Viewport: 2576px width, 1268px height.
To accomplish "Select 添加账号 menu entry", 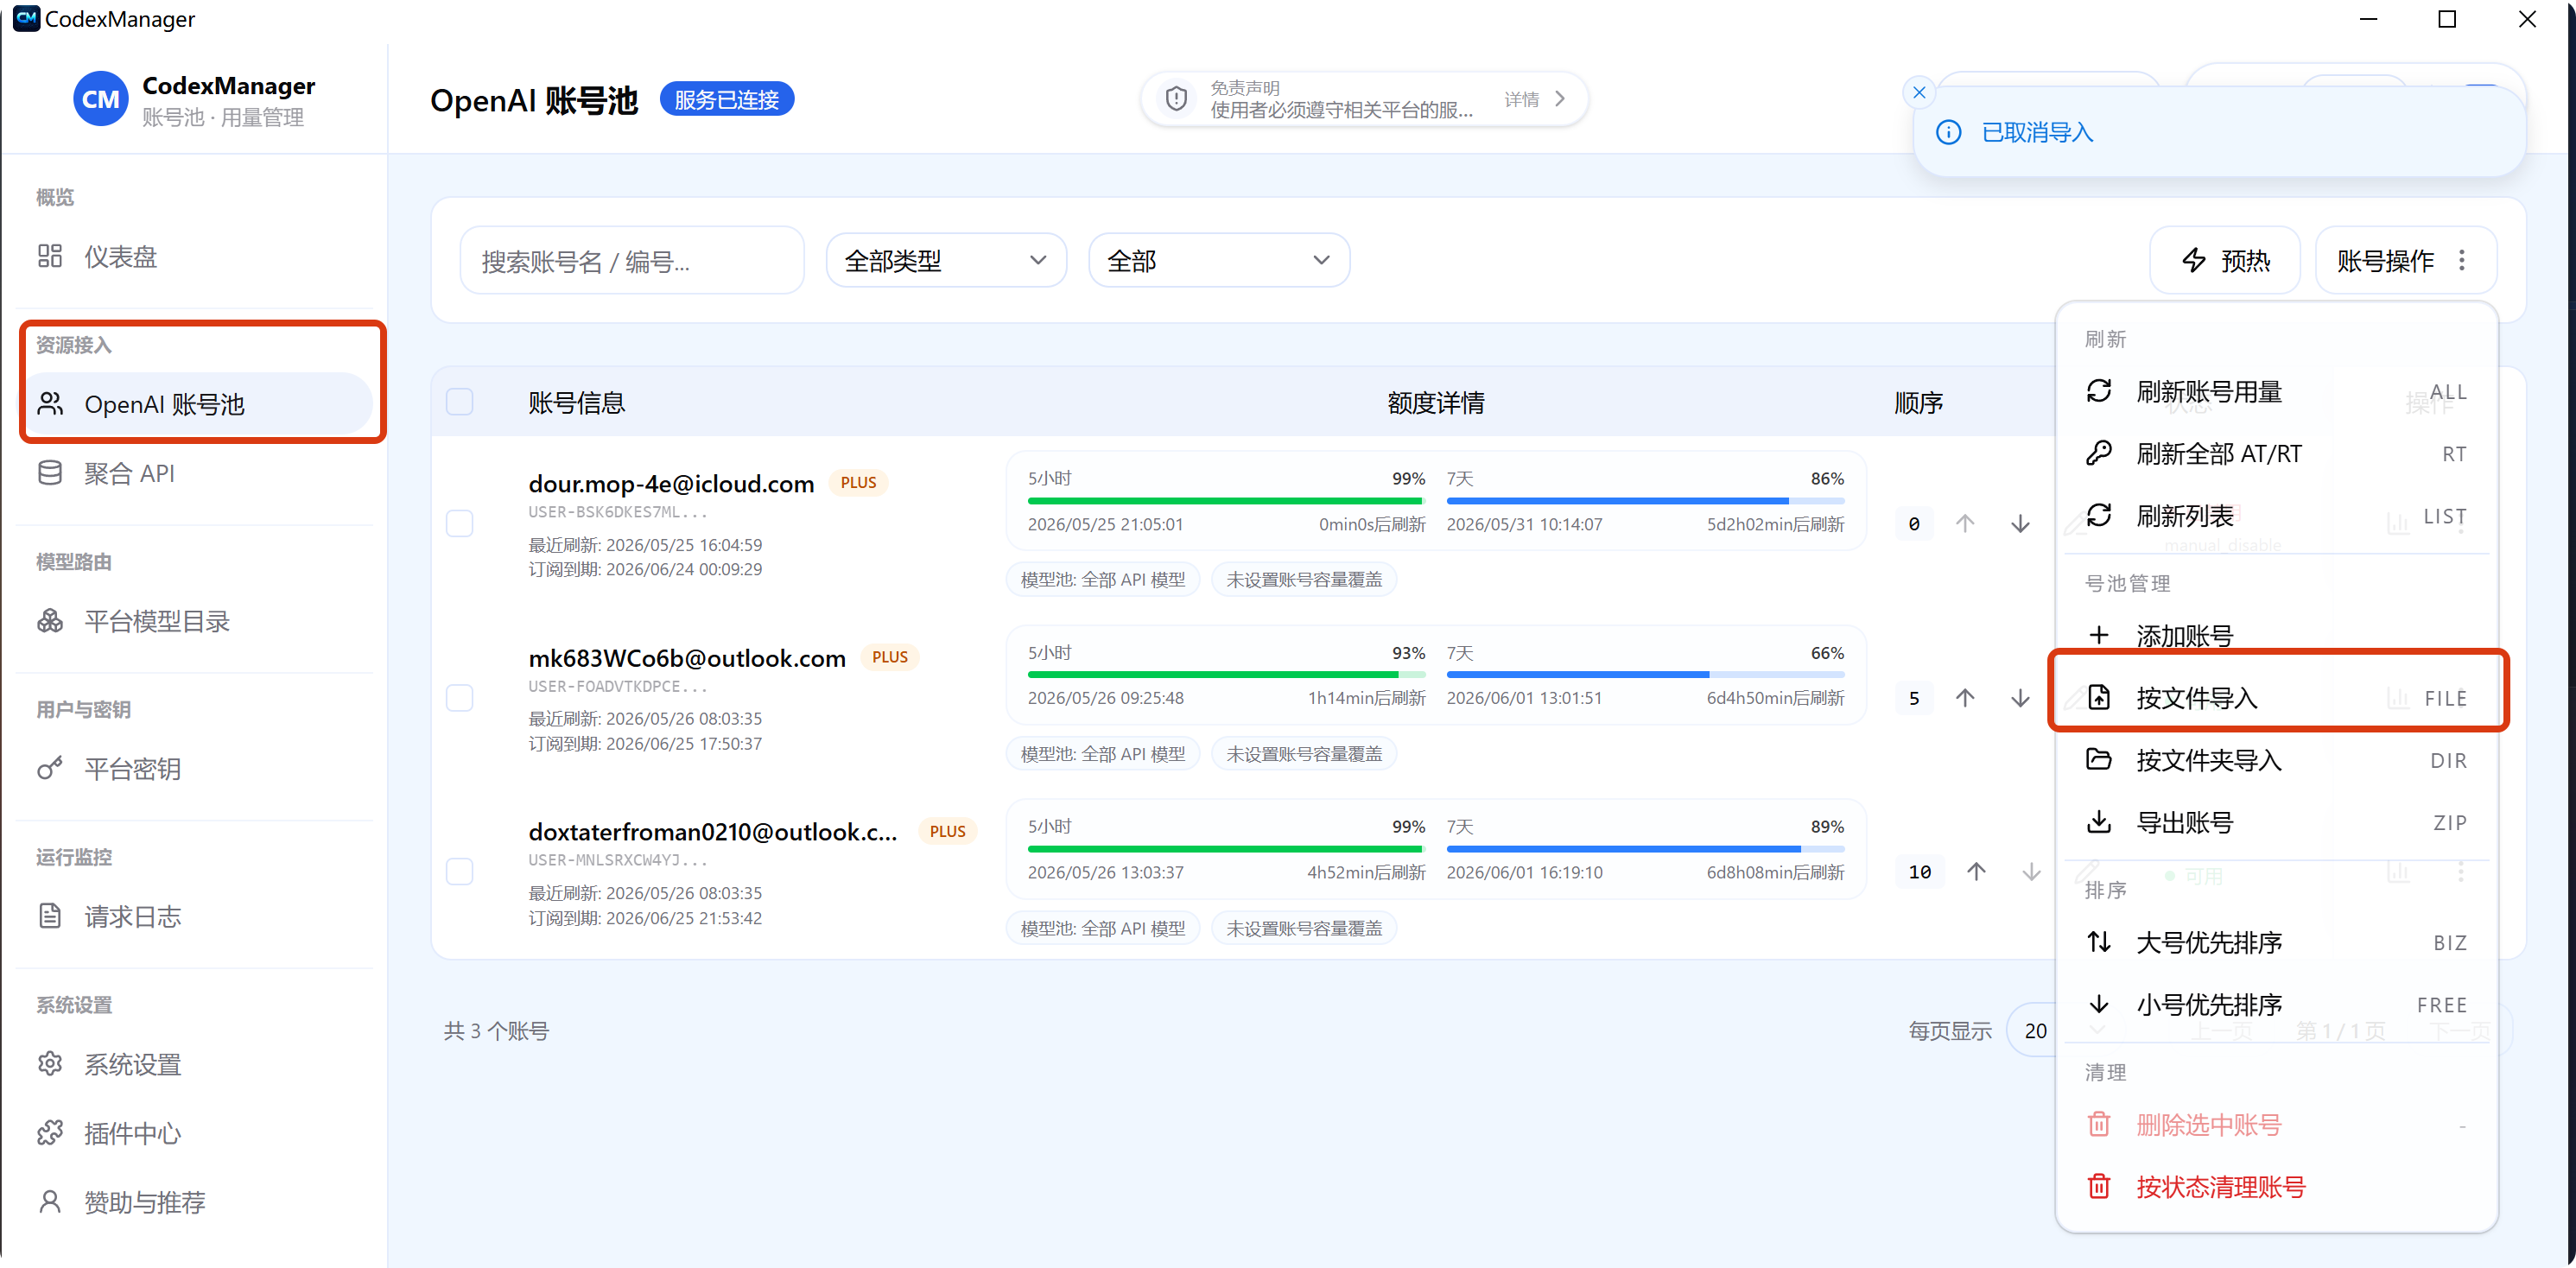I will tap(2276, 634).
